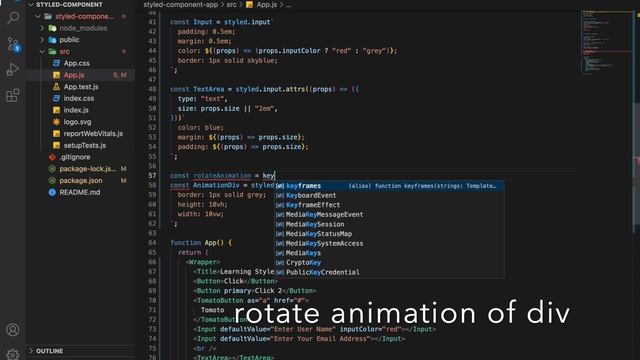Viewport: 640px width, 360px height.
Task: Select KeyboardEvent autocomplete suggestion
Action: click(x=389, y=196)
